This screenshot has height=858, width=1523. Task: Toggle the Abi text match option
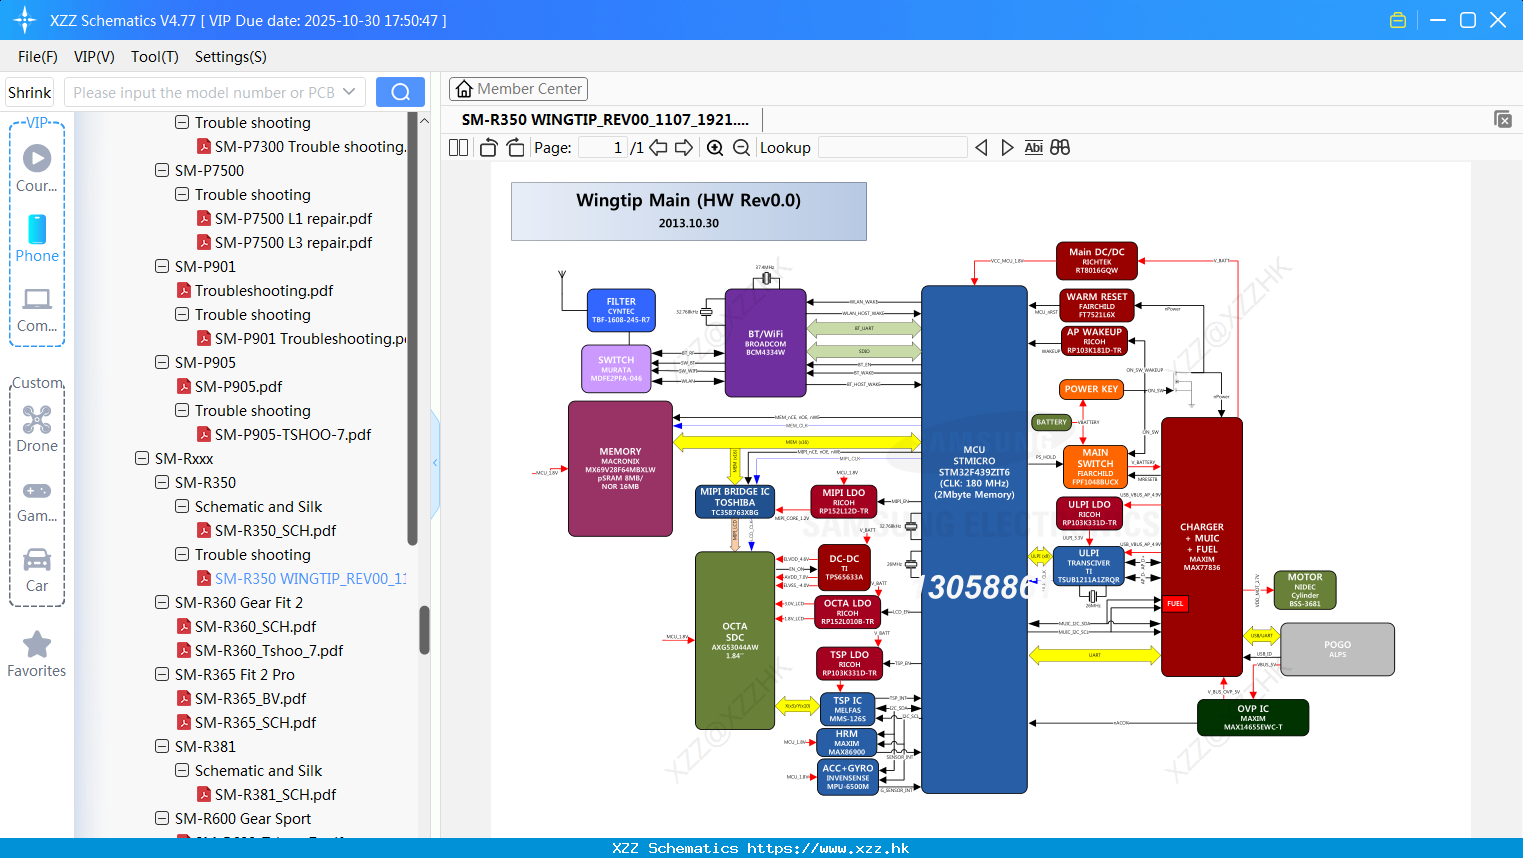point(1034,148)
